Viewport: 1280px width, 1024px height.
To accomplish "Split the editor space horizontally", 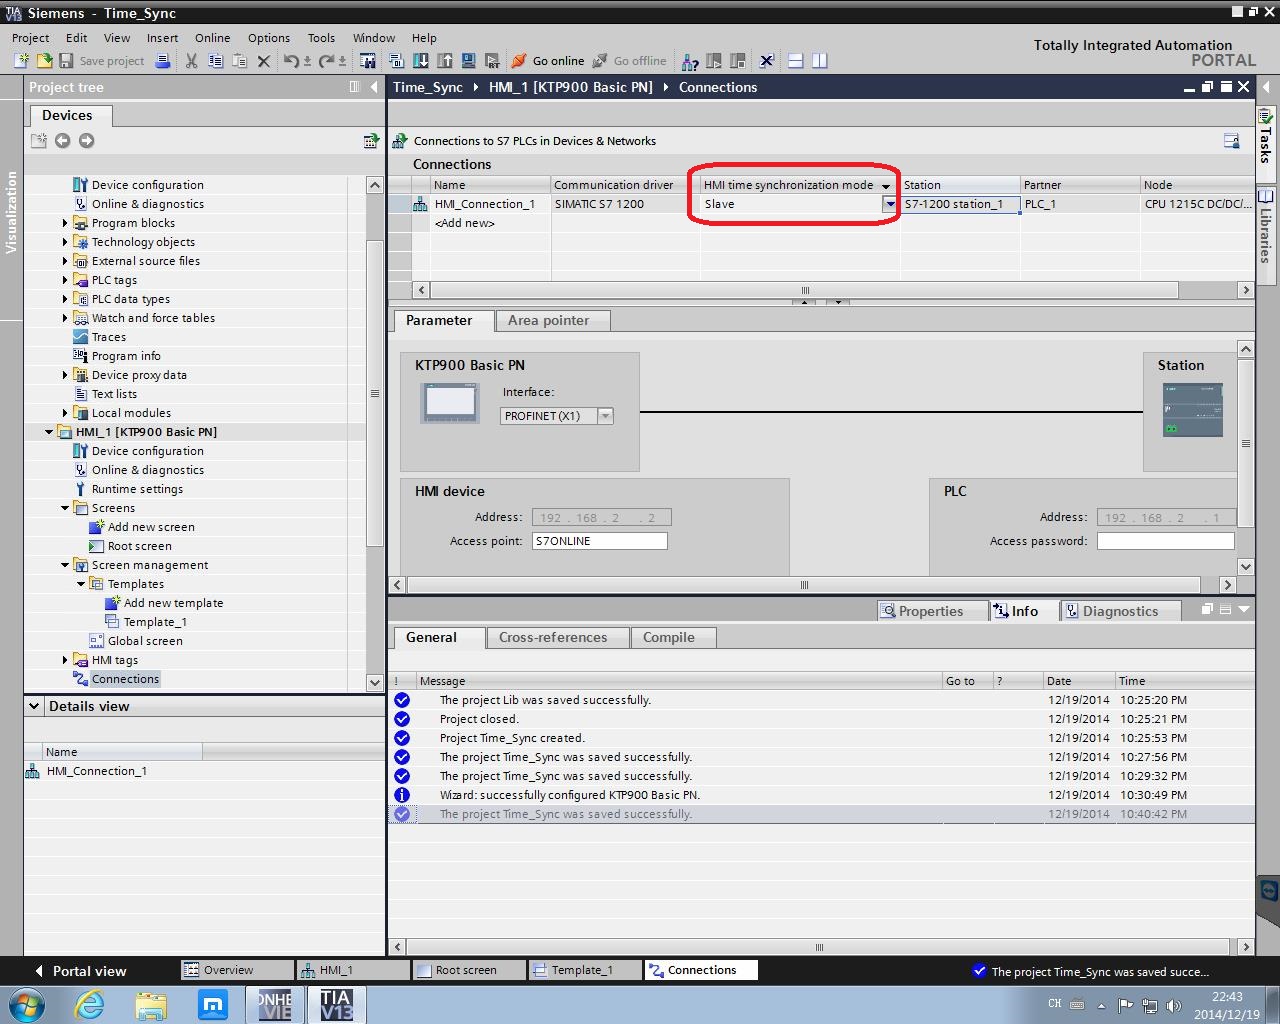I will pyautogui.click(x=796, y=61).
